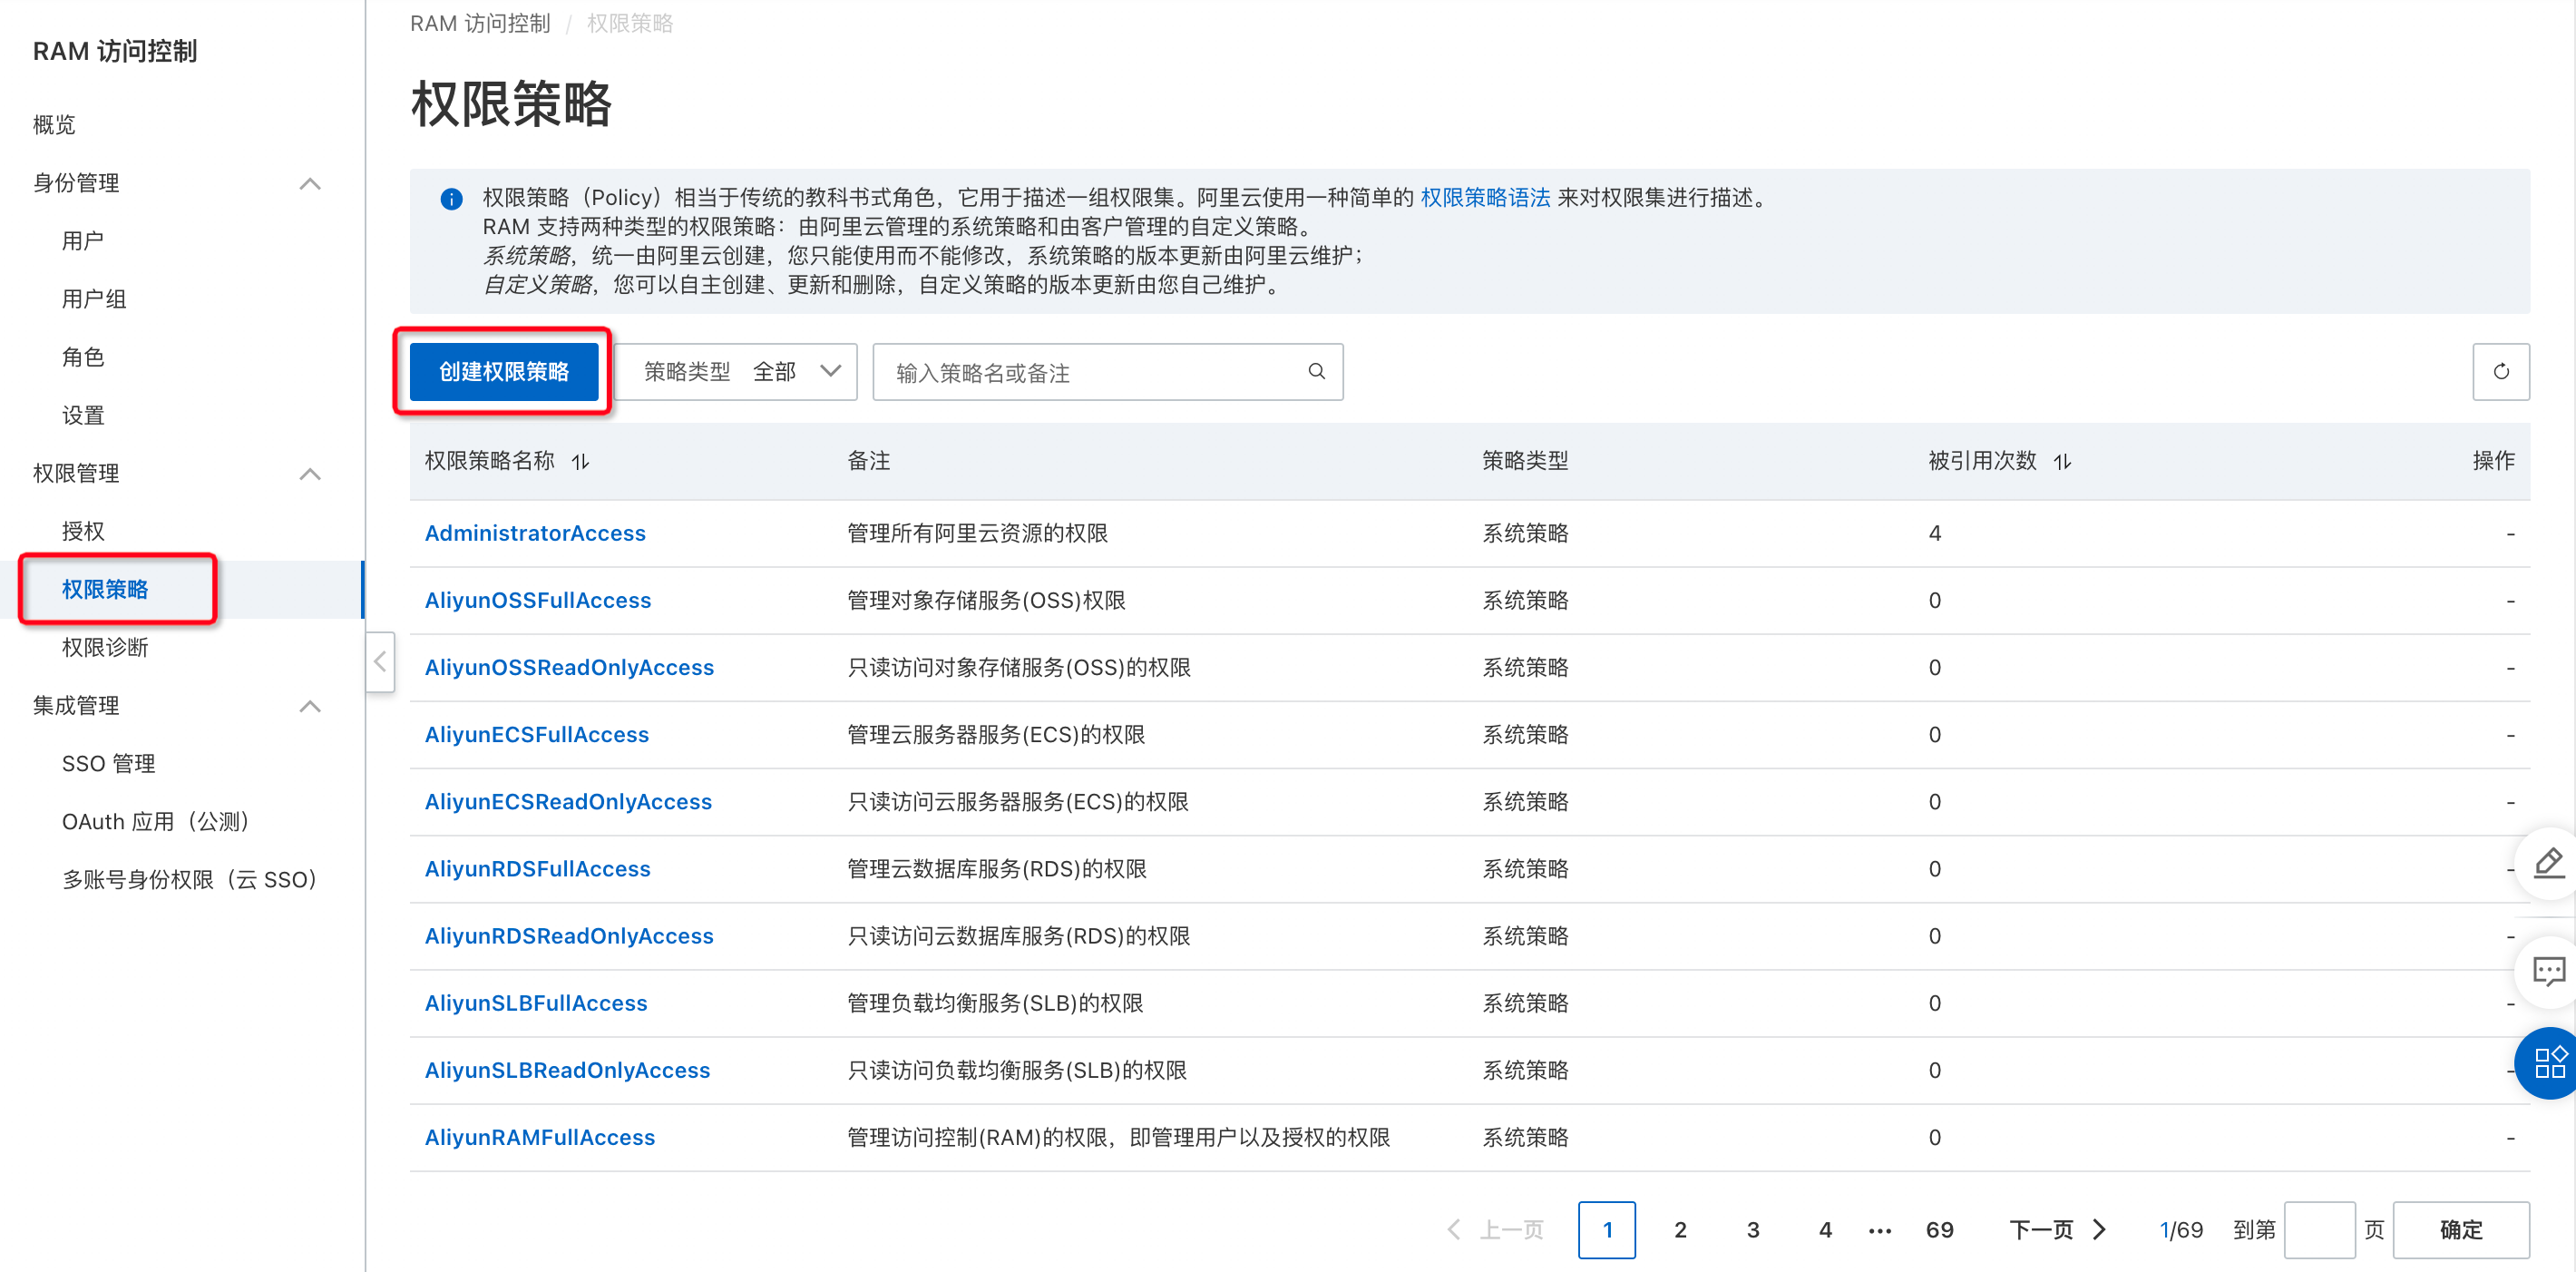2576x1272 pixels.
Task: Click reference count 4 for AdministratorAccess
Action: [x=1935, y=533]
